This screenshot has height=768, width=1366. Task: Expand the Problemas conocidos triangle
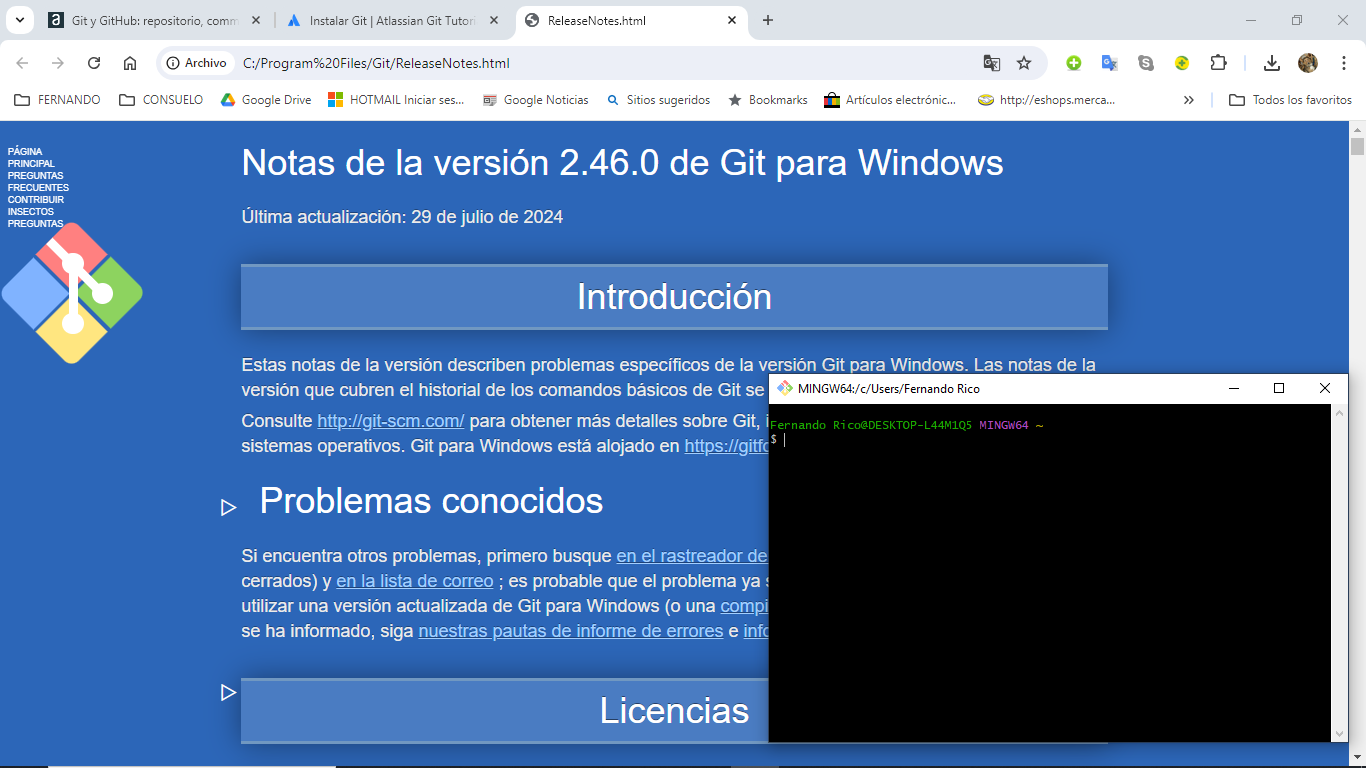click(228, 507)
